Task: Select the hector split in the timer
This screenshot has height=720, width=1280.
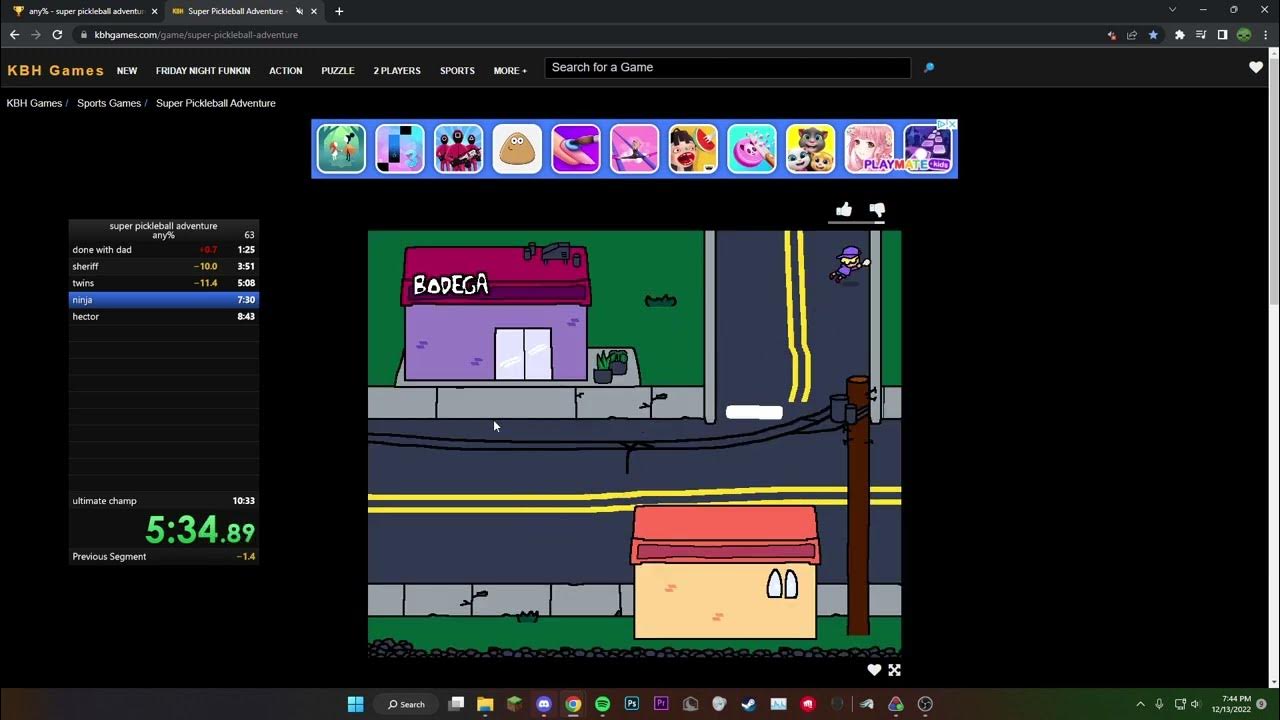Action: click(x=163, y=316)
